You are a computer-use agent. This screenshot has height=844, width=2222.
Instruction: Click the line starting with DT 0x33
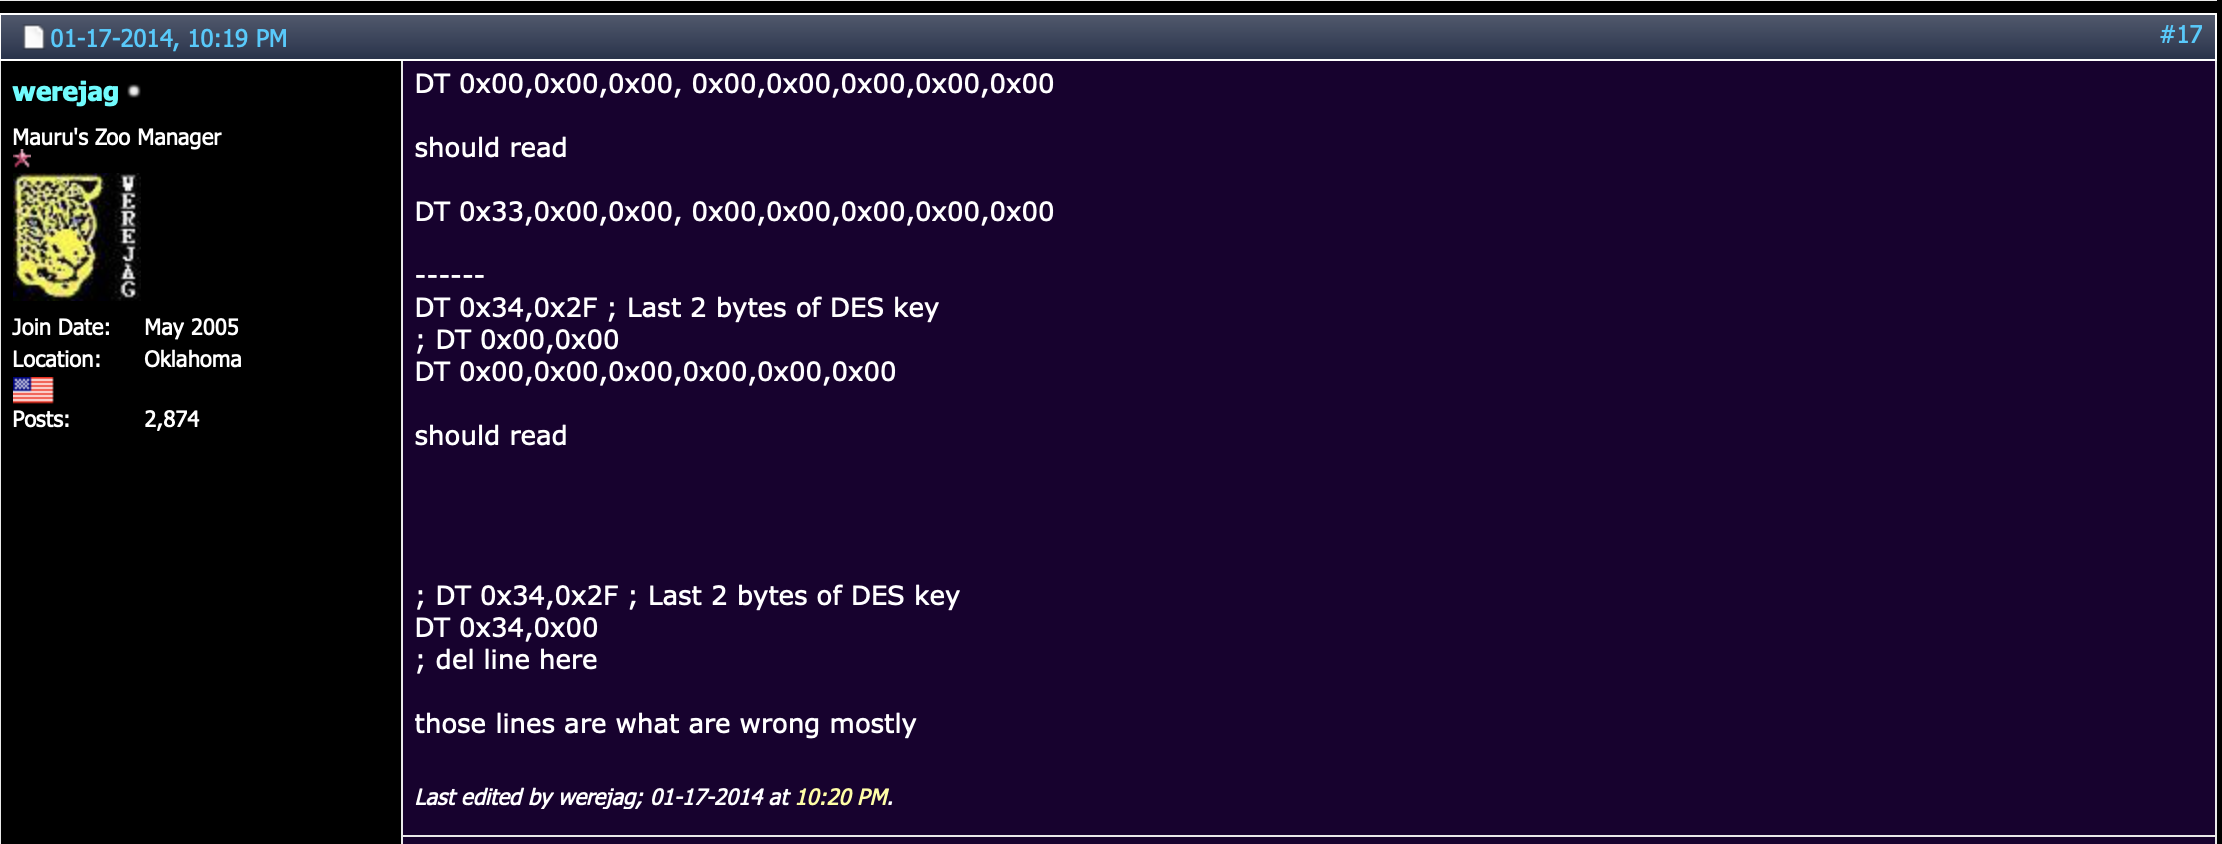coord(734,212)
